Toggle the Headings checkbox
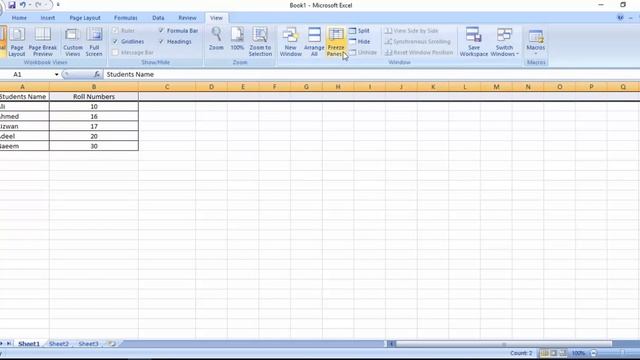 click(161, 42)
